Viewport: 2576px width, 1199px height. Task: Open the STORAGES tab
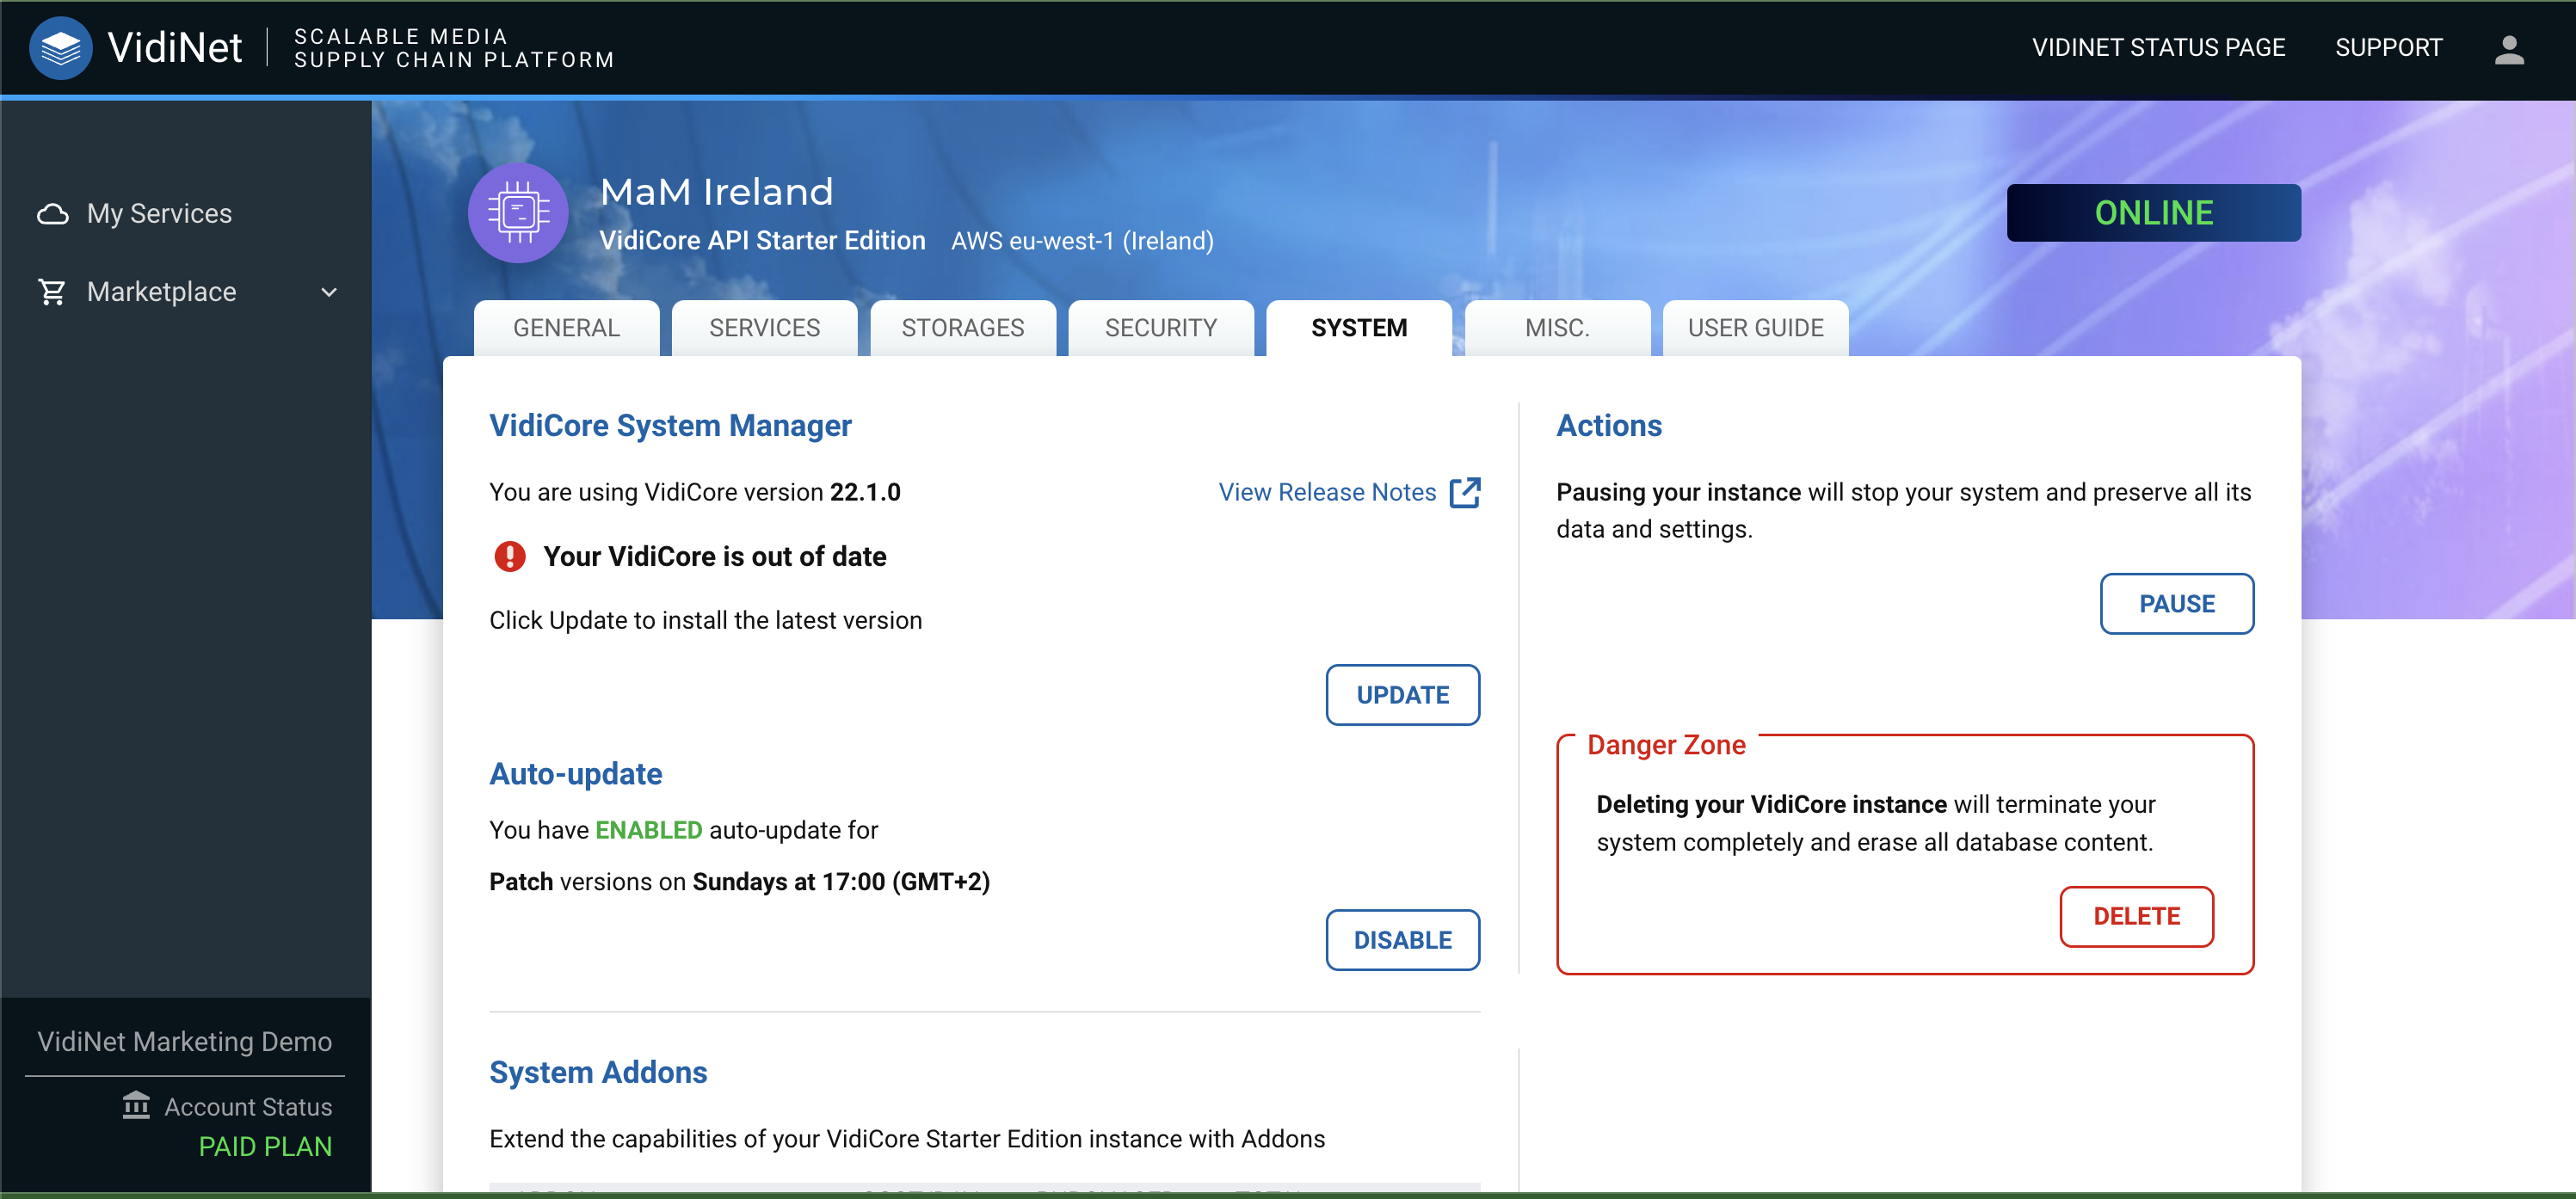tap(962, 328)
